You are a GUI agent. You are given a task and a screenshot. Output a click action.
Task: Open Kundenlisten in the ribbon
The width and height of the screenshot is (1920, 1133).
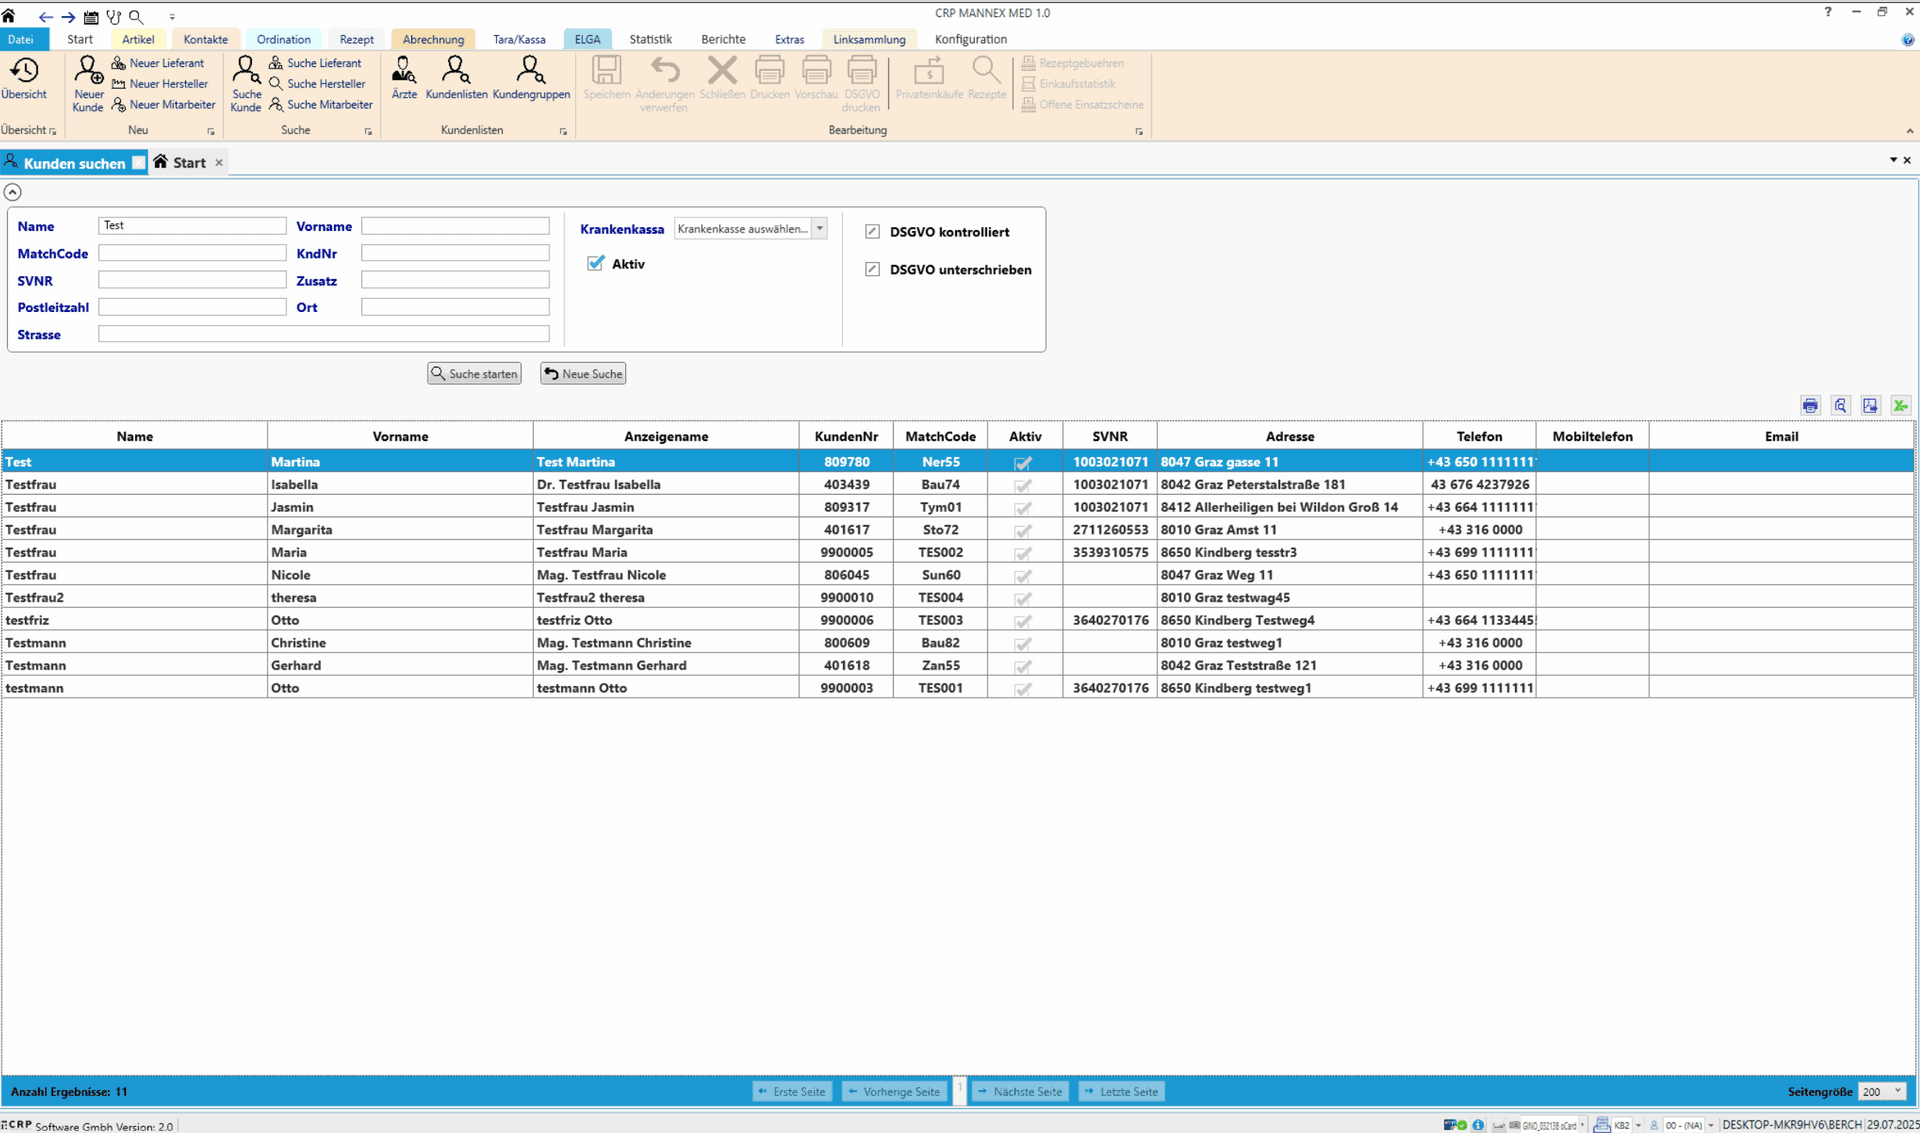[456, 79]
